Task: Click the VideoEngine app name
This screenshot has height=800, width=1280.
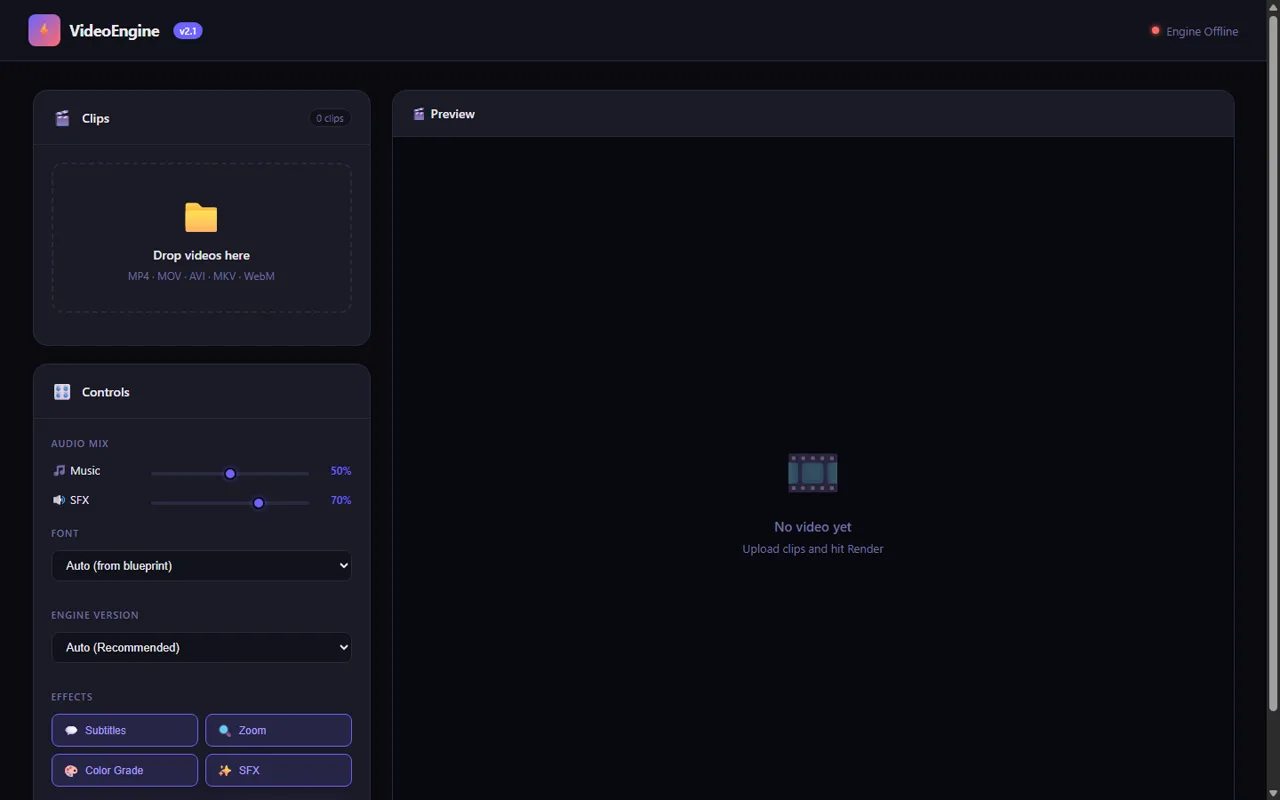Action: pos(114,31)
